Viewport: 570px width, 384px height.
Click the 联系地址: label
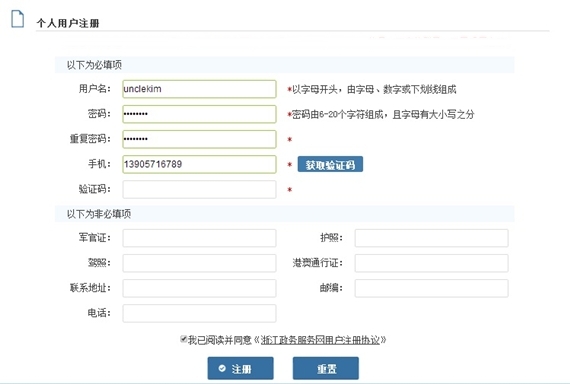coord(90,288)
